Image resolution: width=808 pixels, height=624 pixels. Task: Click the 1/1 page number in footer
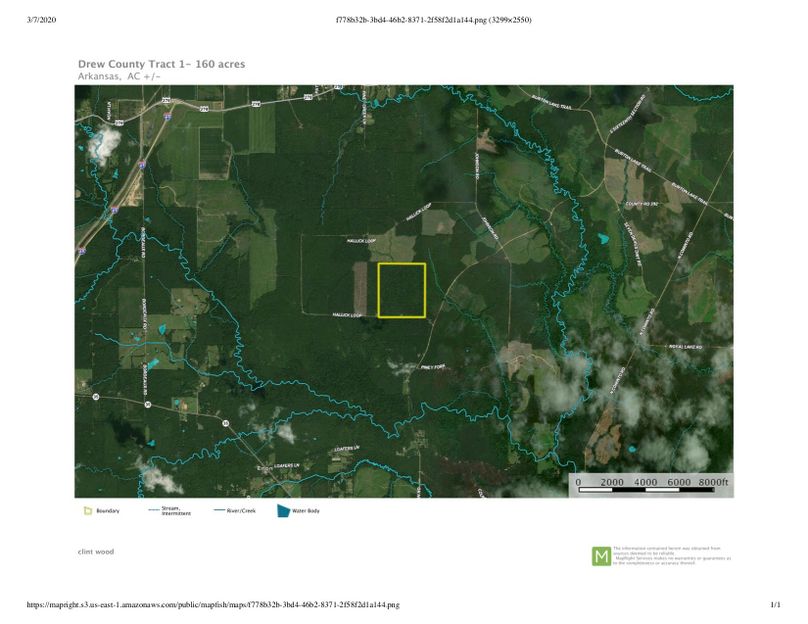pos(774,605)
